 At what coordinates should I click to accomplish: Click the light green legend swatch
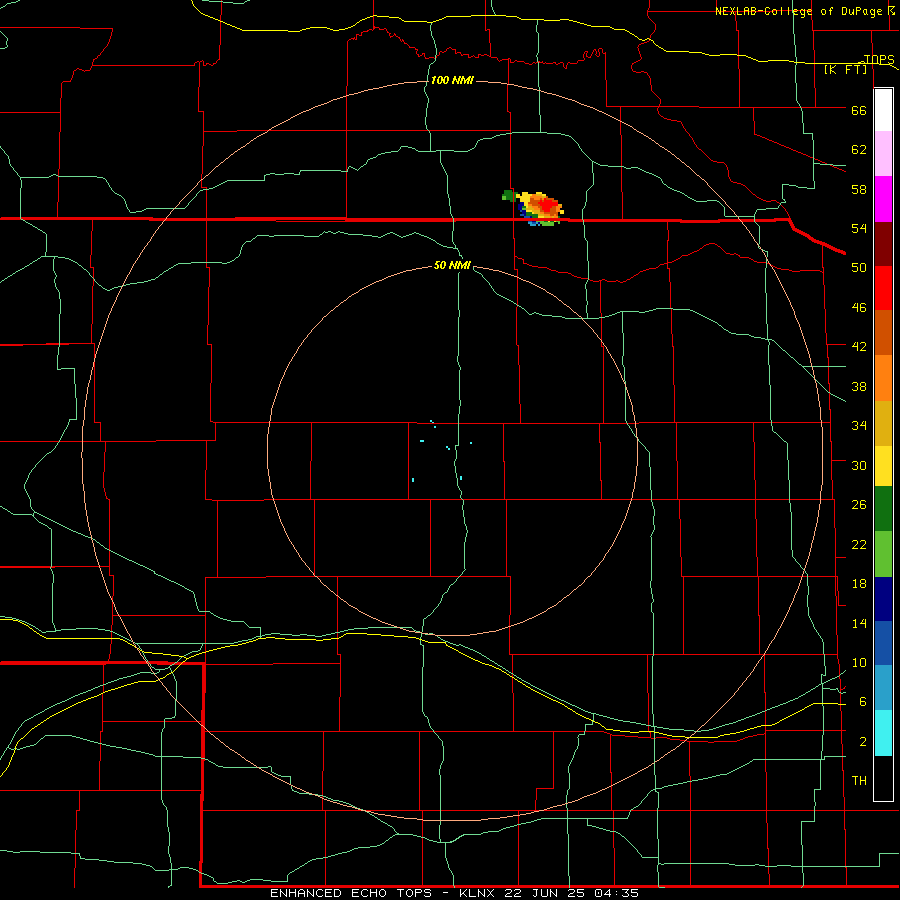[883, 554]
